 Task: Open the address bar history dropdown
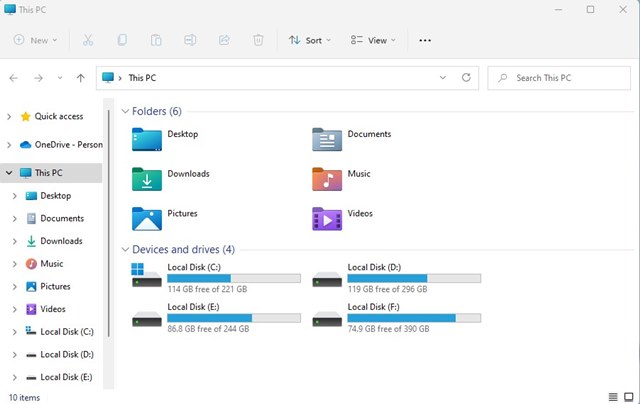[x=443, y=78]
